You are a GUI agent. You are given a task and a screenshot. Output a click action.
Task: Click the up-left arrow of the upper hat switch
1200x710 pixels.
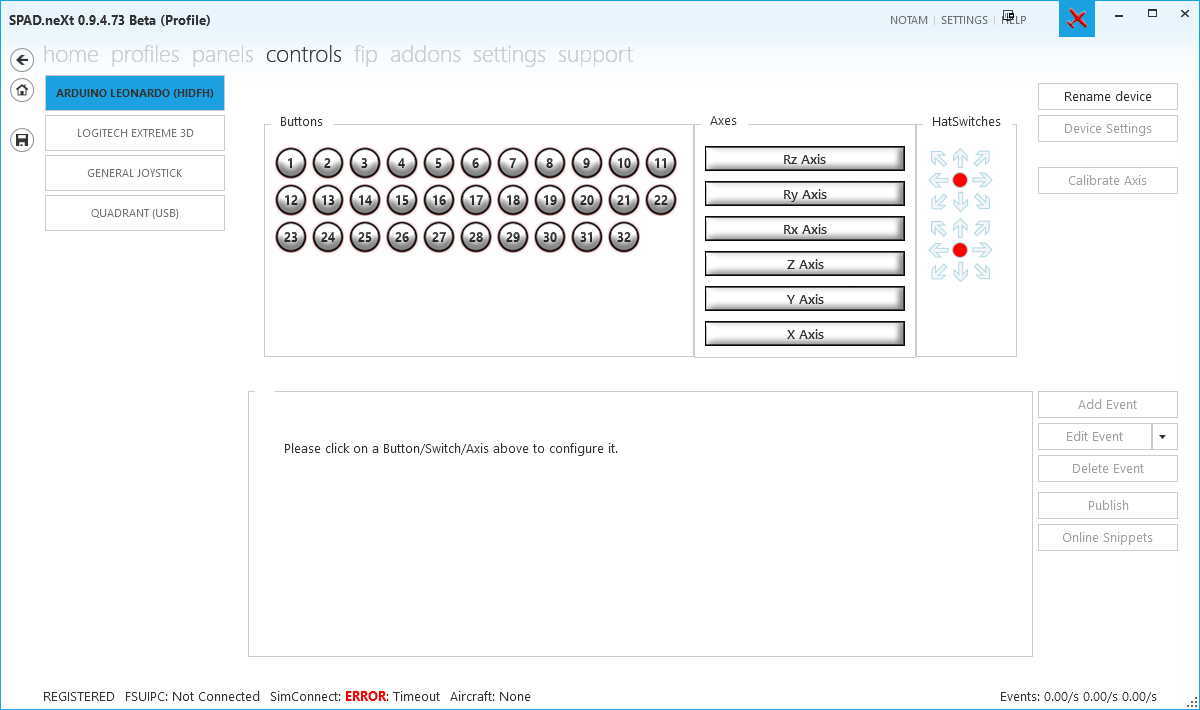[x=938, y=158]
